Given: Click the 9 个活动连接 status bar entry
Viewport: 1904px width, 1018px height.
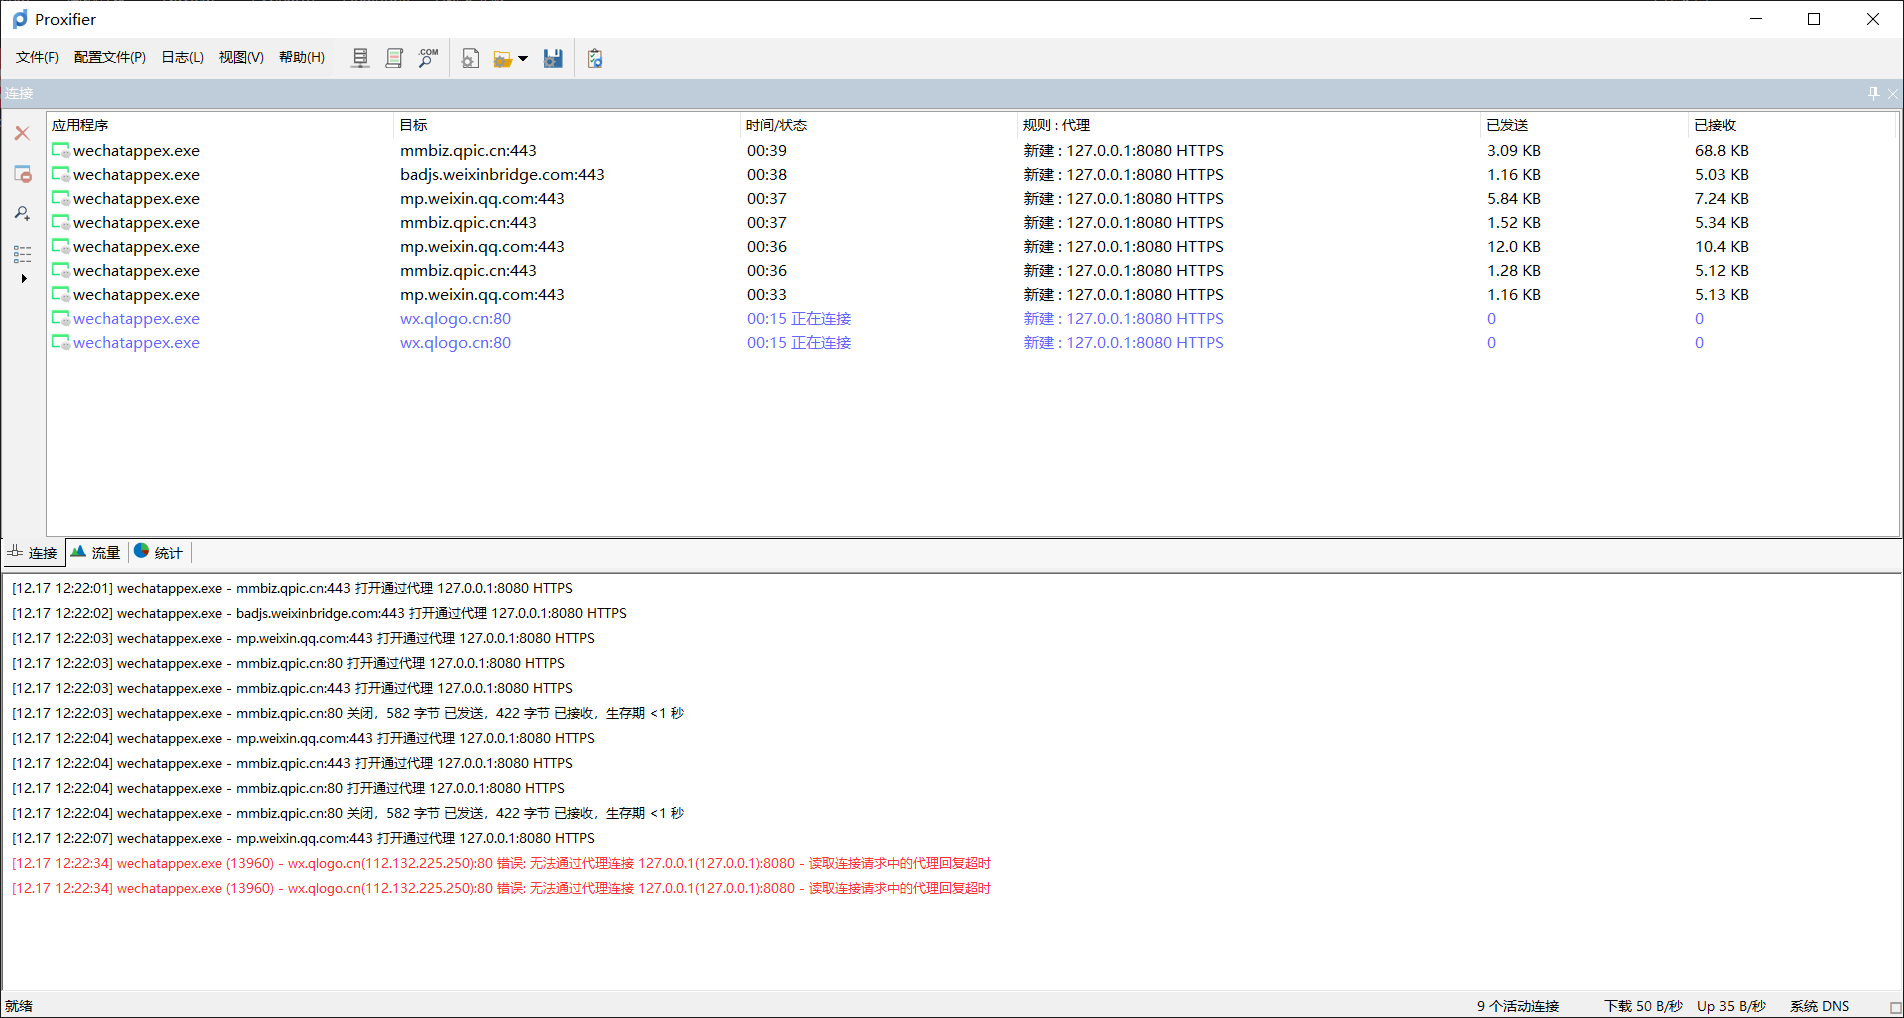Looking at the screenshot, I should 1518,1006.
